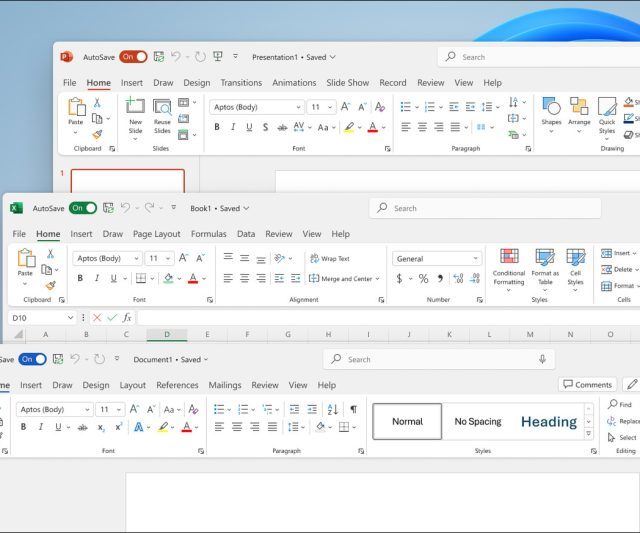Open Mailings tab in Word
The height and width of the screenshot is (533, 640).
[x=225, y=385]
